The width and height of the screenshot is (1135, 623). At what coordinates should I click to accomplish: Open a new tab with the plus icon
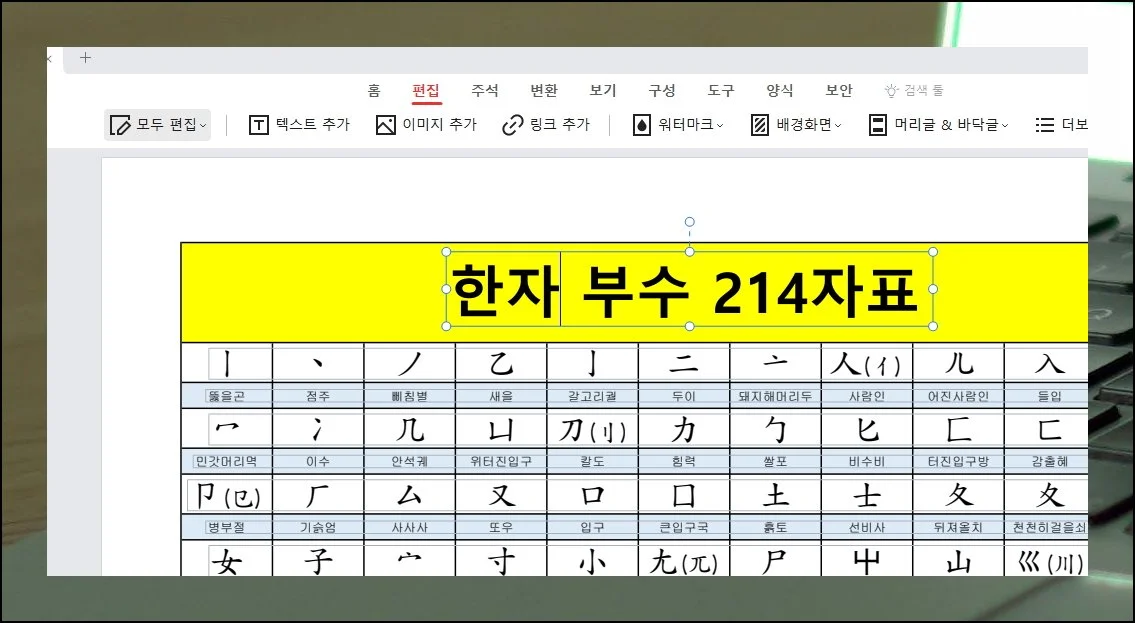pyautogui.click(x=85, y=58)
